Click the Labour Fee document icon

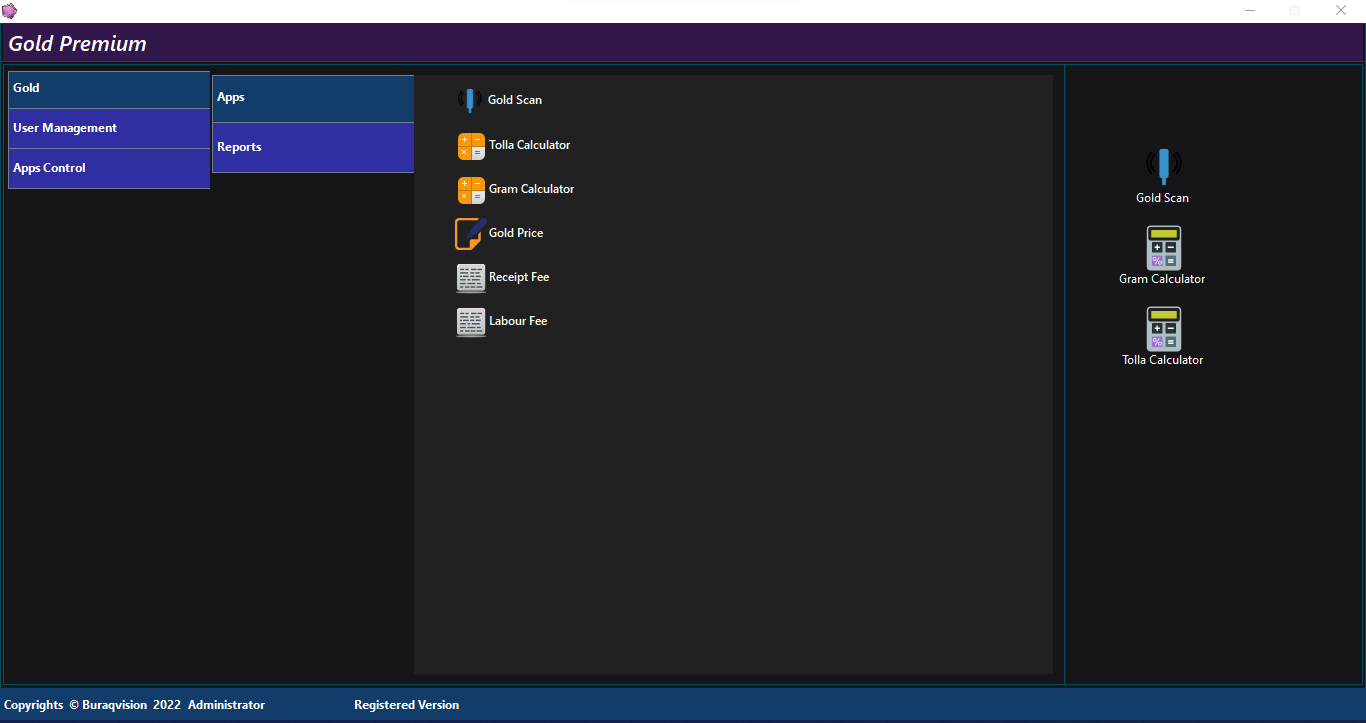click(470, 322)
